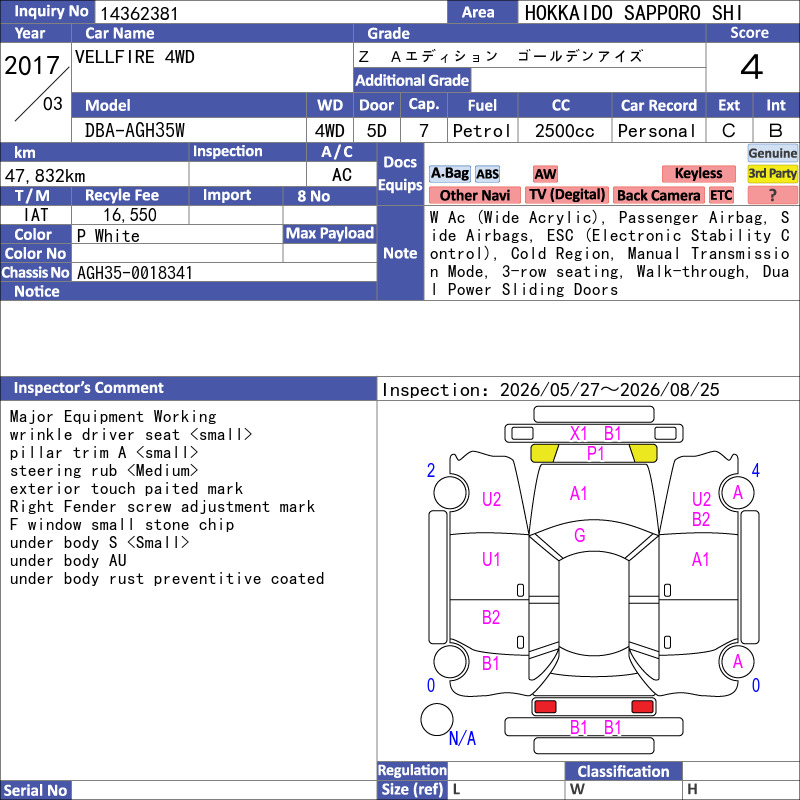This screenshot has width=800, height=800.
Task: Click the red left taillight on diagram
Action: tap(545, 707)
